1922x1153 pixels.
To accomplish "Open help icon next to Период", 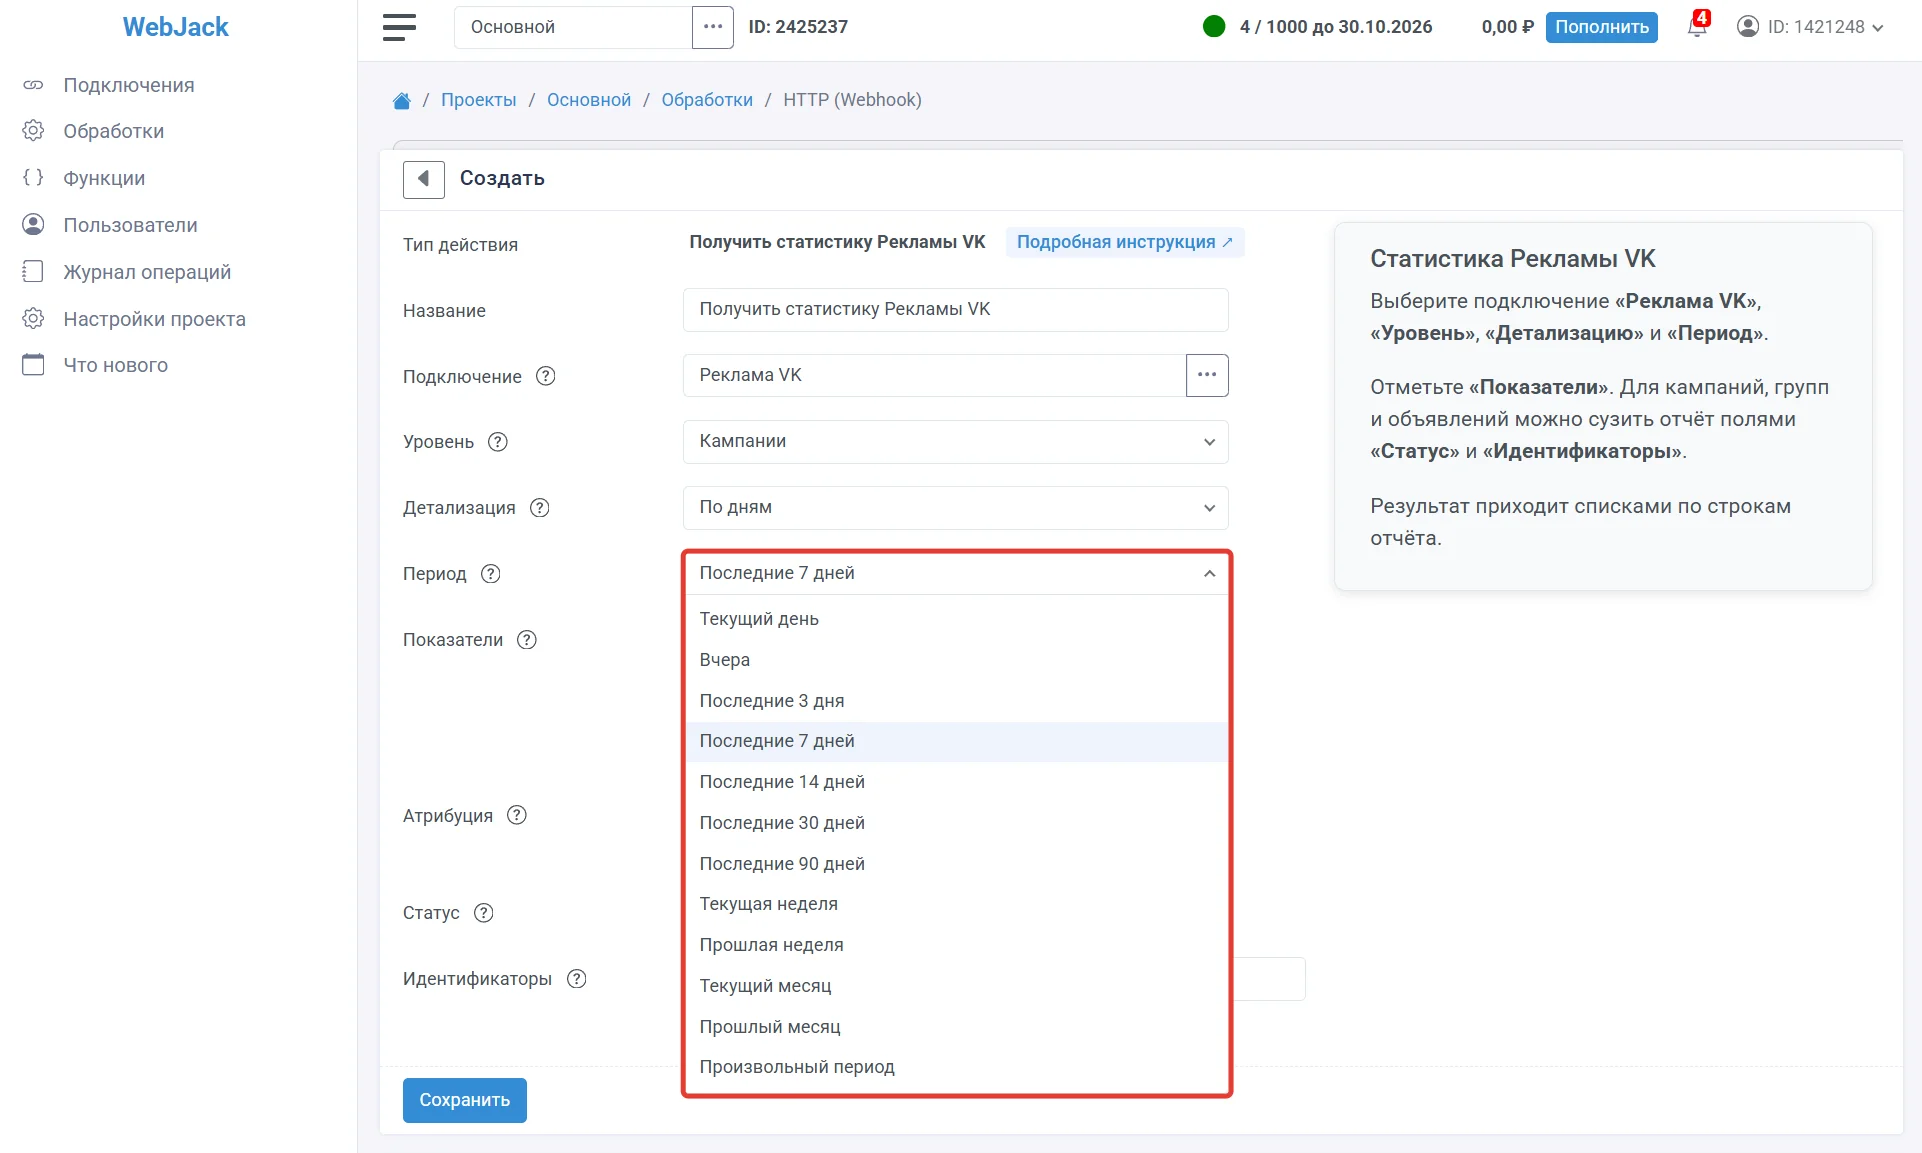I will 491,574.
